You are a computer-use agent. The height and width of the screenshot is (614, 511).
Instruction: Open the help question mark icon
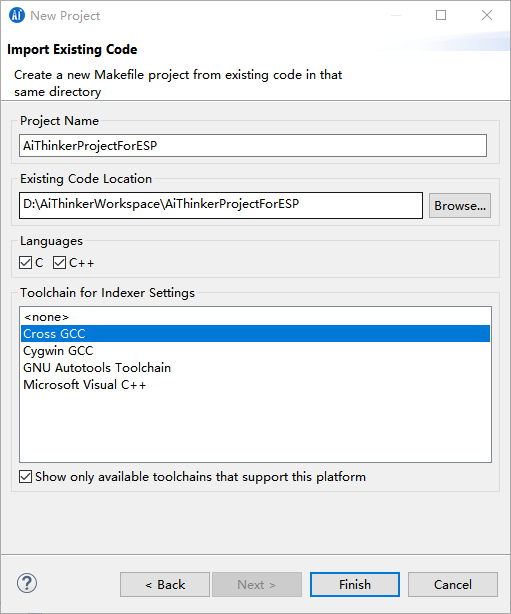27,583
